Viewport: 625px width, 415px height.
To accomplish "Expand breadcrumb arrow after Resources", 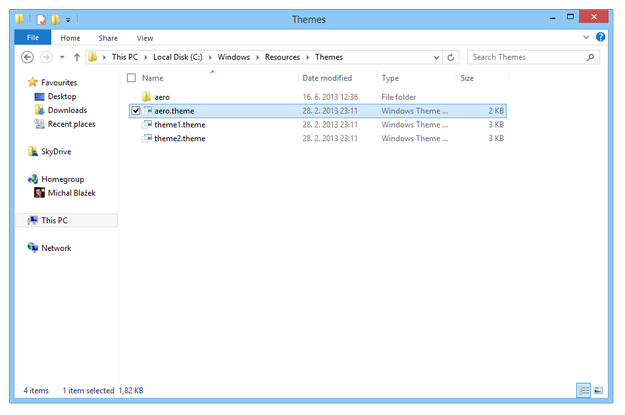I will [308, 57].
